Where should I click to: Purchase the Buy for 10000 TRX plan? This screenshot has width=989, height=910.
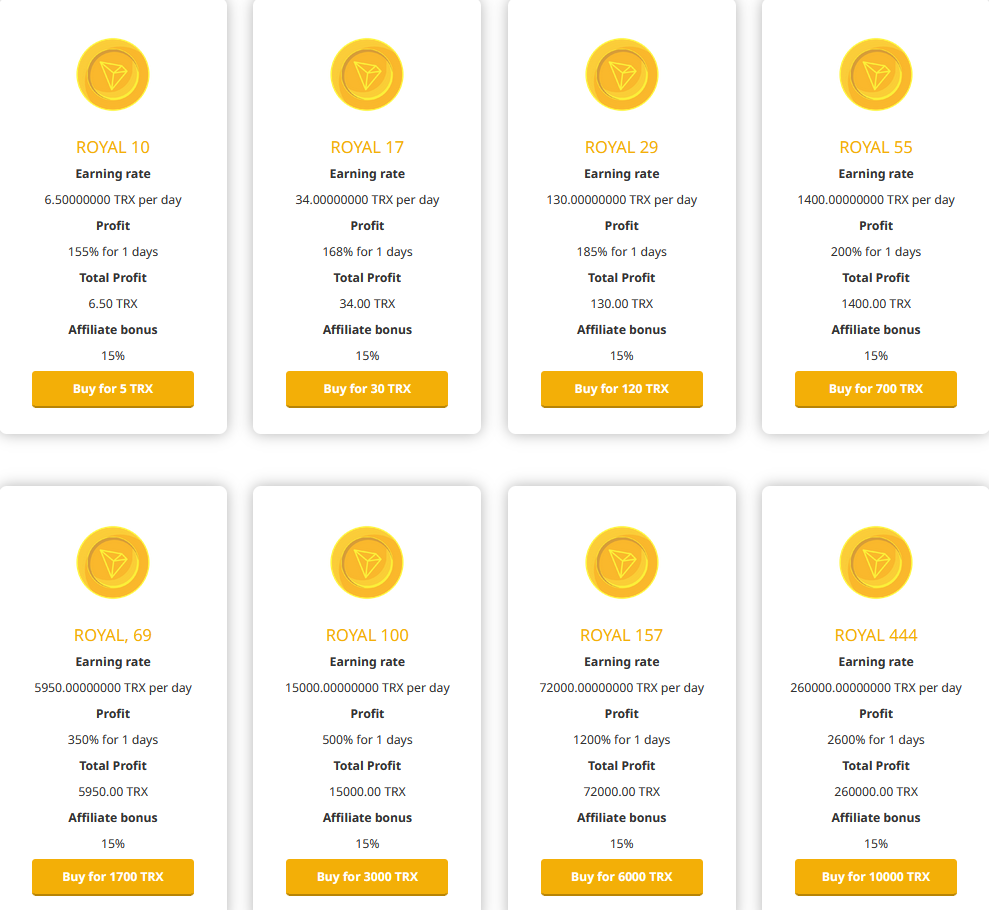coord(875,877)
